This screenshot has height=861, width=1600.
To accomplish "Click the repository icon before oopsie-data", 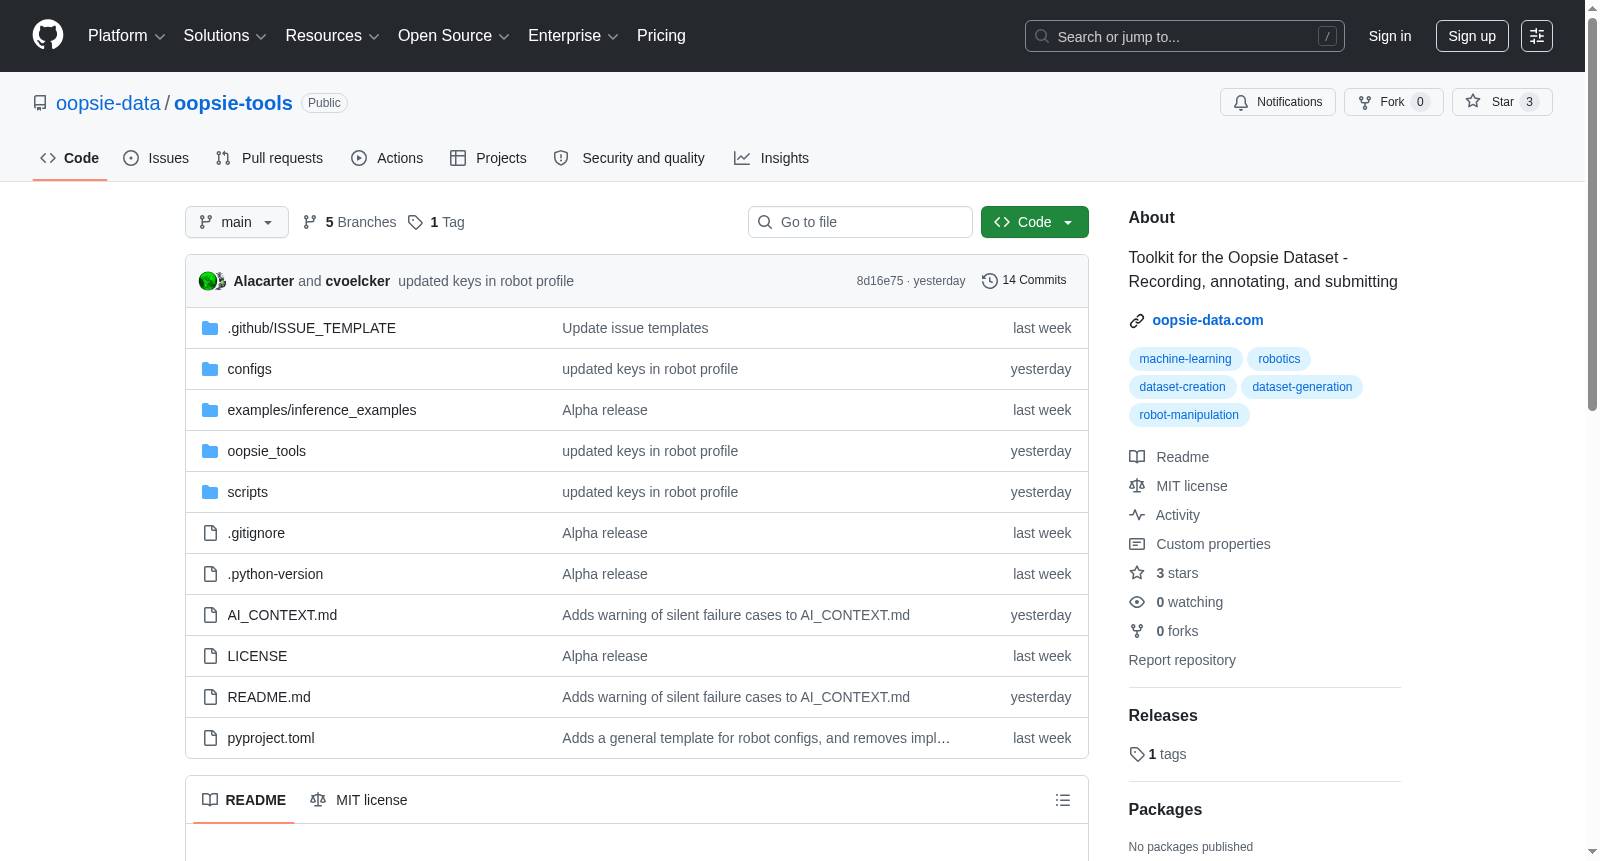I will click(x=40, y=103).
